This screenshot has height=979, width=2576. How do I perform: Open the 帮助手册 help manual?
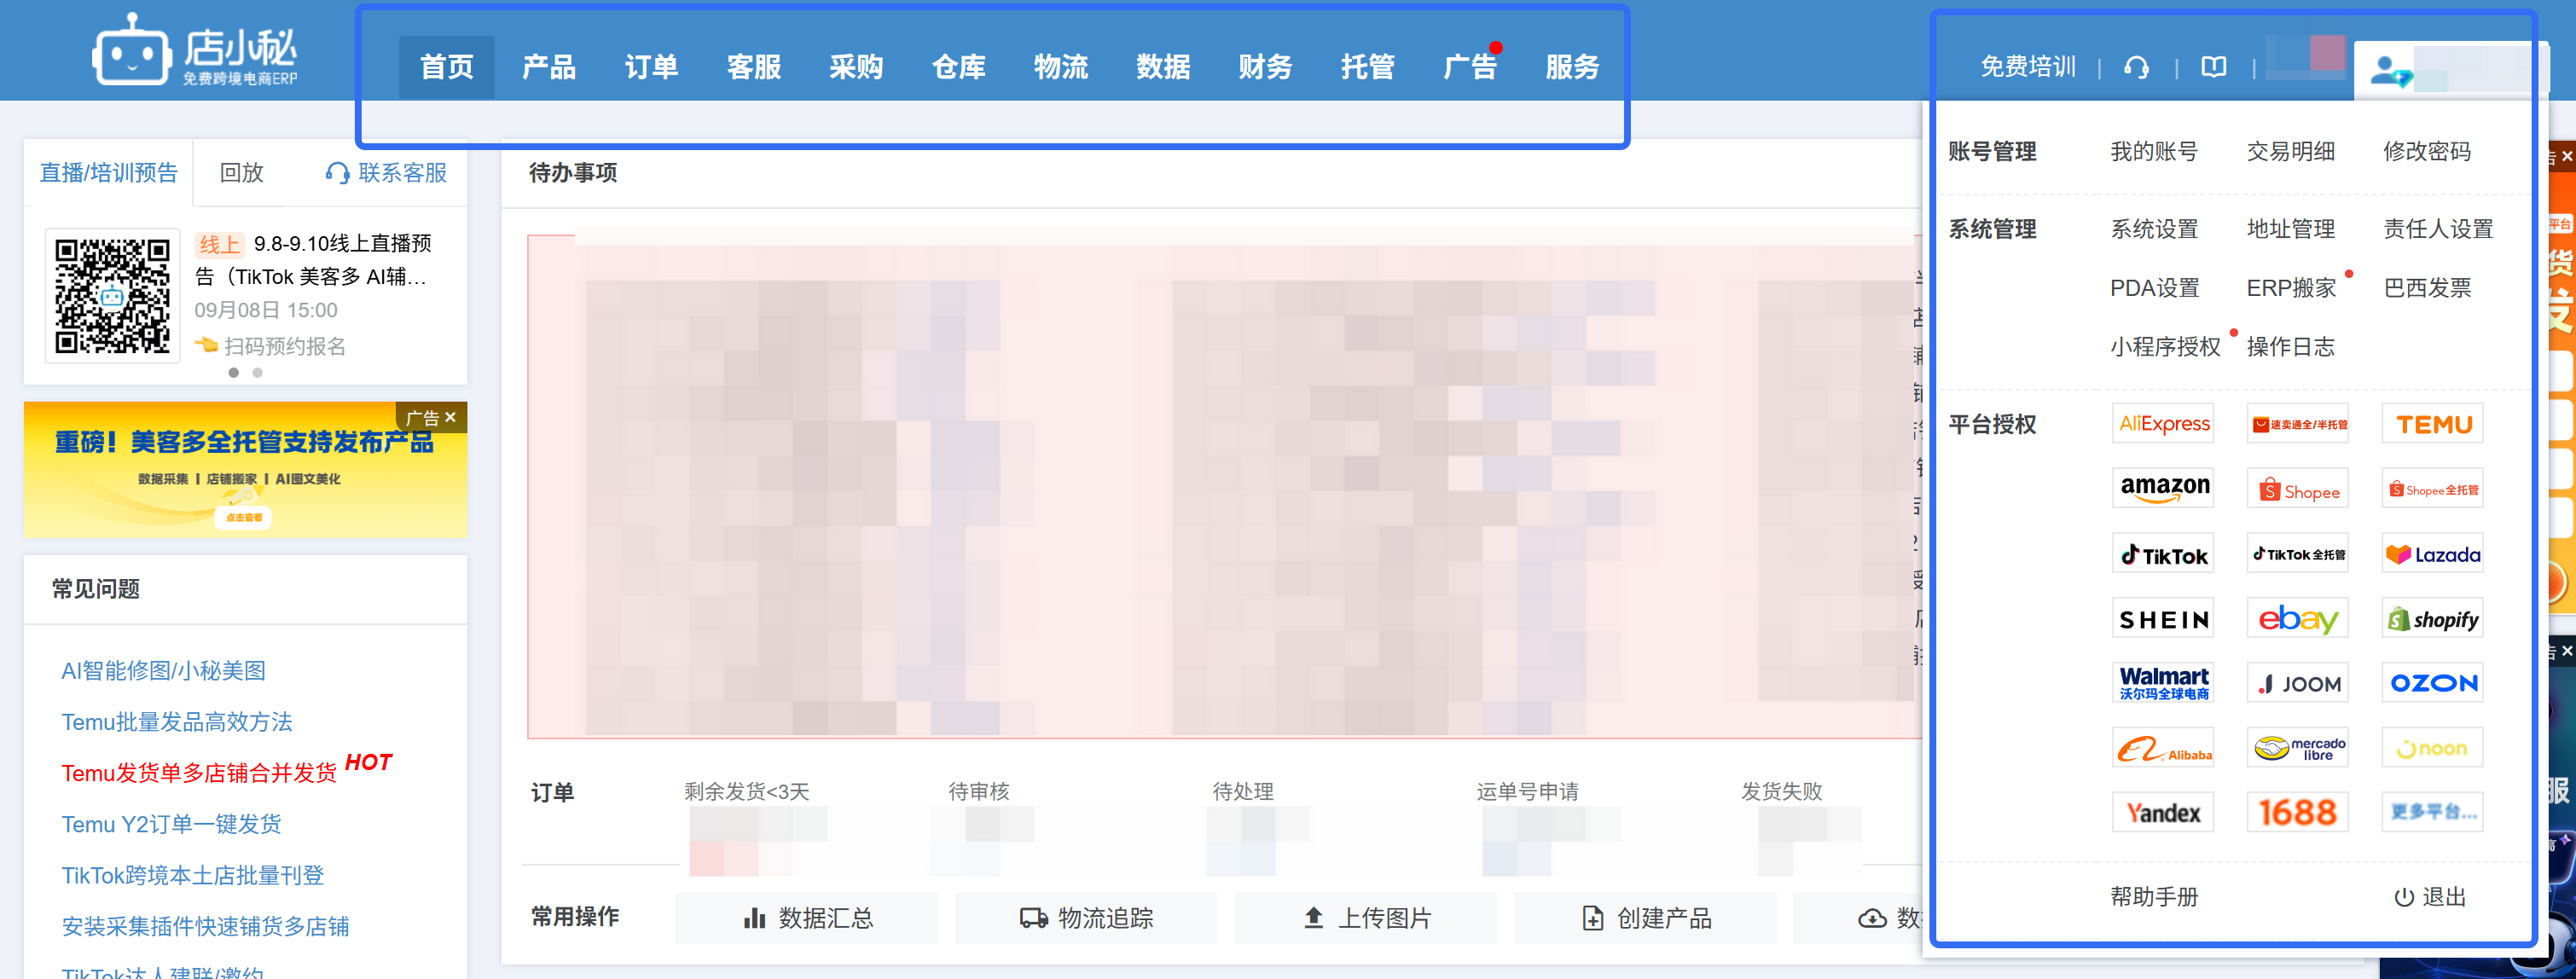tap(2154, 897)
